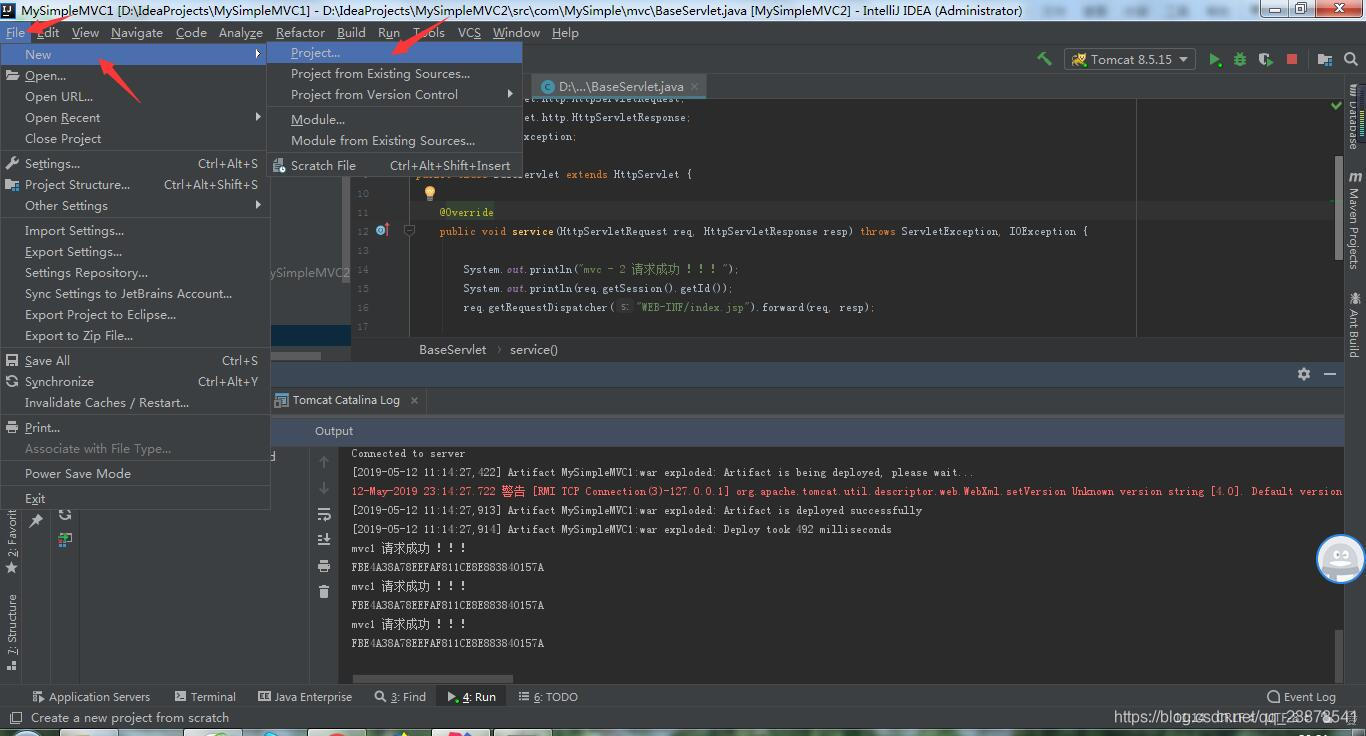Click Save All in the File menu
Screen dimensions: 1366x736
[x=135, y=361]
